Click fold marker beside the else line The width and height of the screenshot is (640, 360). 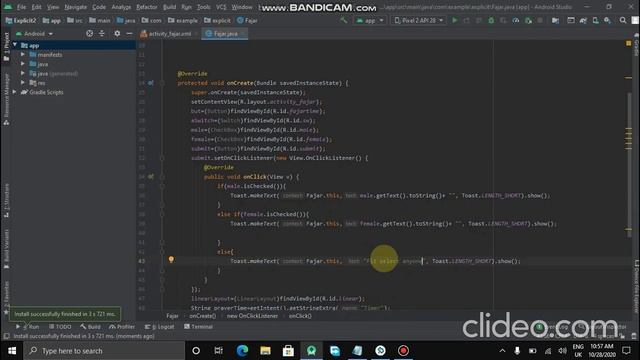[162, 252]
